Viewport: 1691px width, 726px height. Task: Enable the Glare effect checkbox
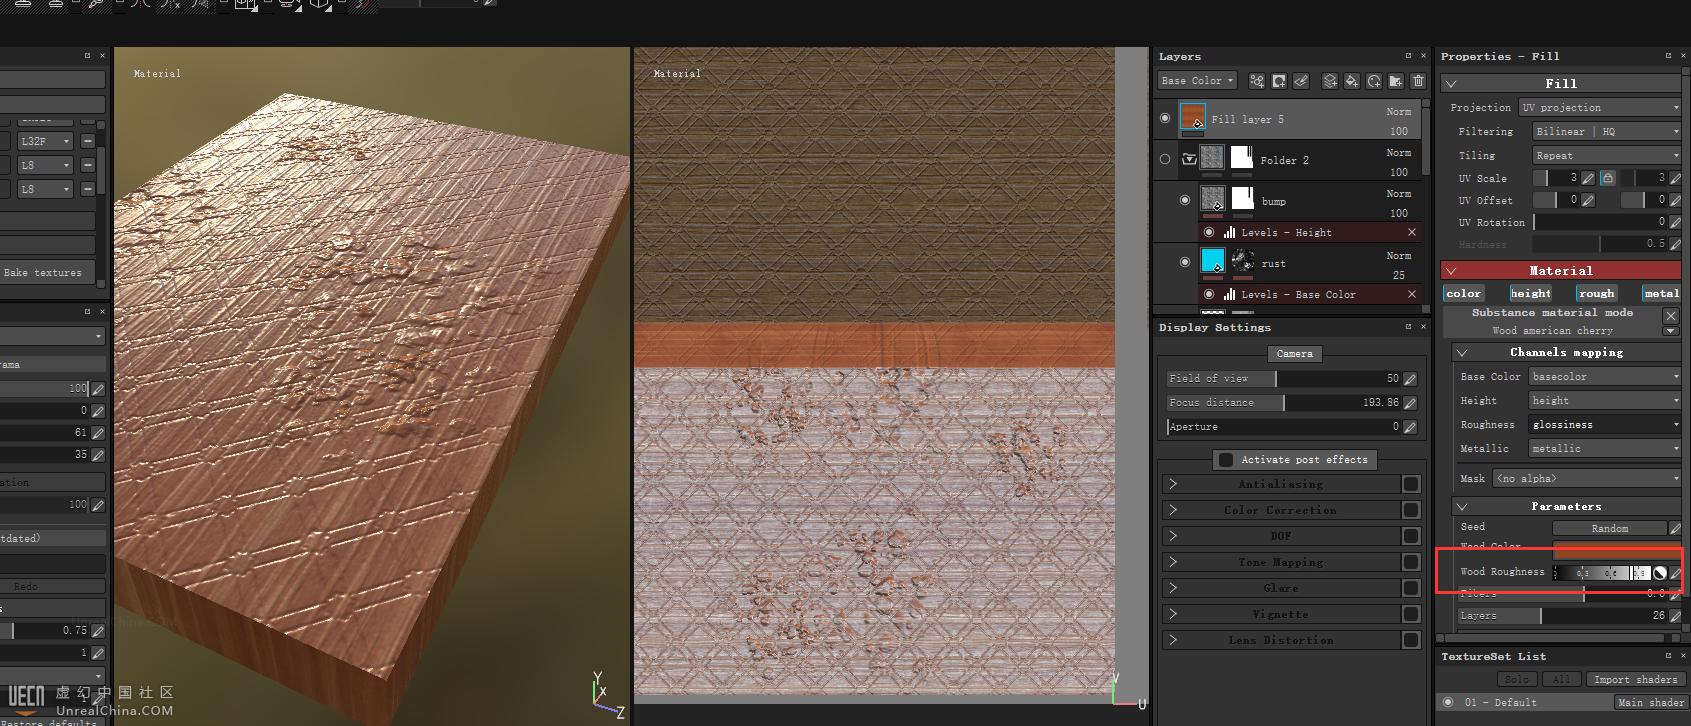point(1411,588)
